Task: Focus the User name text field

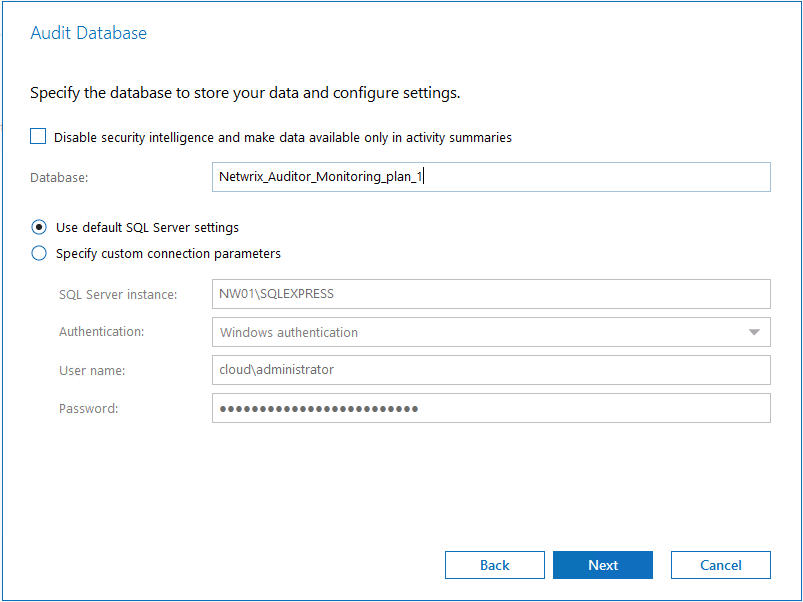Action: pyautogui.click(x=490, y=370)
